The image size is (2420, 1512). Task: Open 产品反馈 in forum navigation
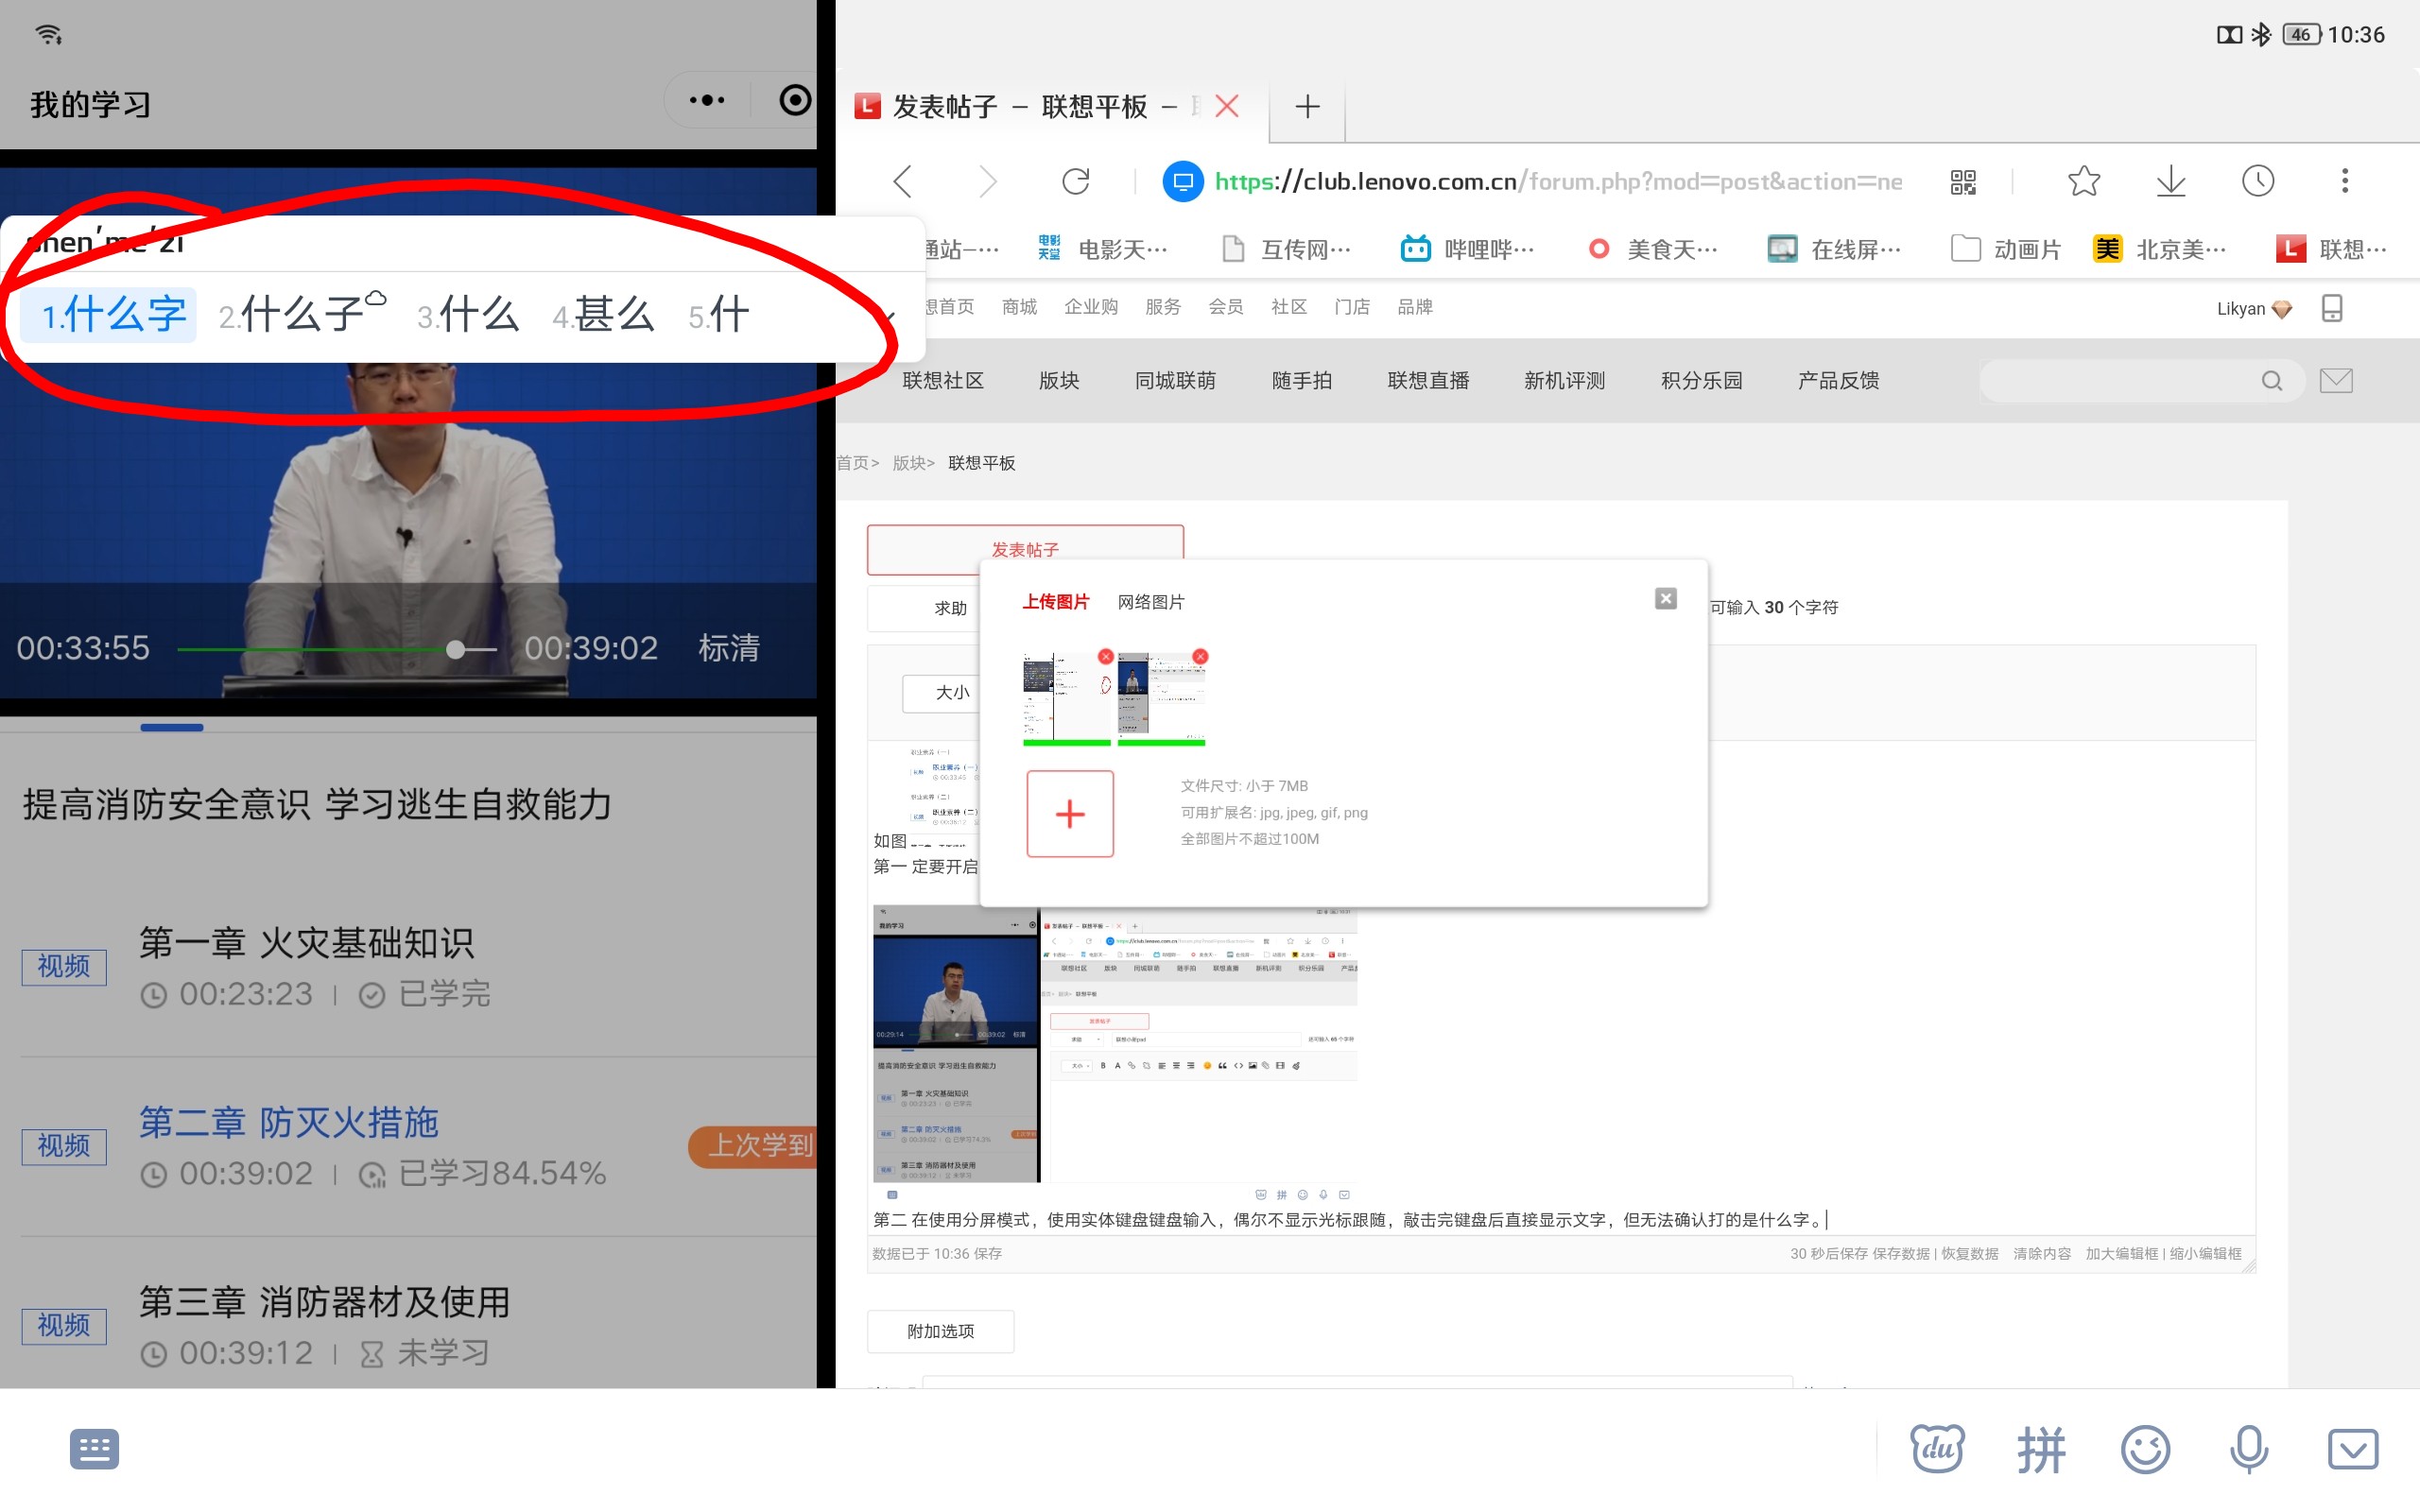click(1838, 381)
